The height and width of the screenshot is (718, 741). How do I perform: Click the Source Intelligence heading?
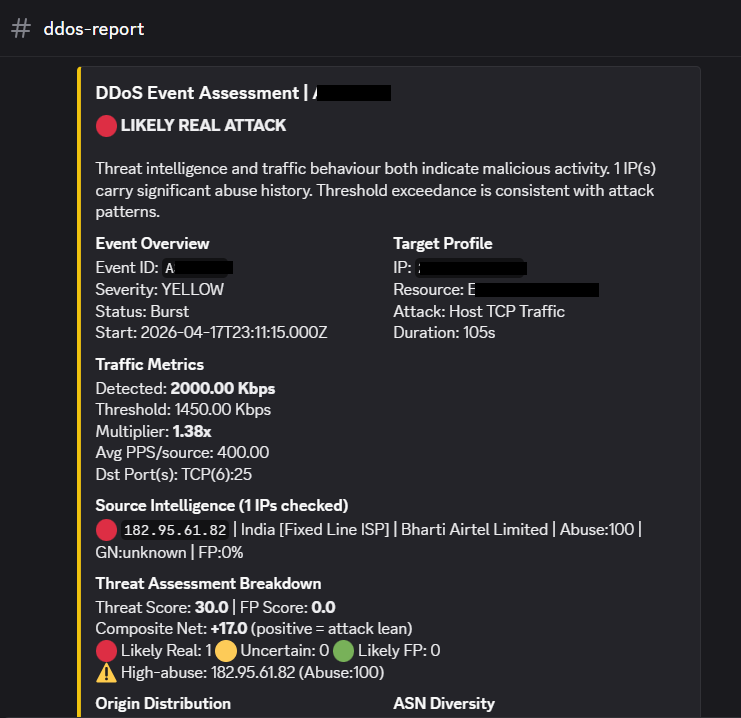coord(221,506)
